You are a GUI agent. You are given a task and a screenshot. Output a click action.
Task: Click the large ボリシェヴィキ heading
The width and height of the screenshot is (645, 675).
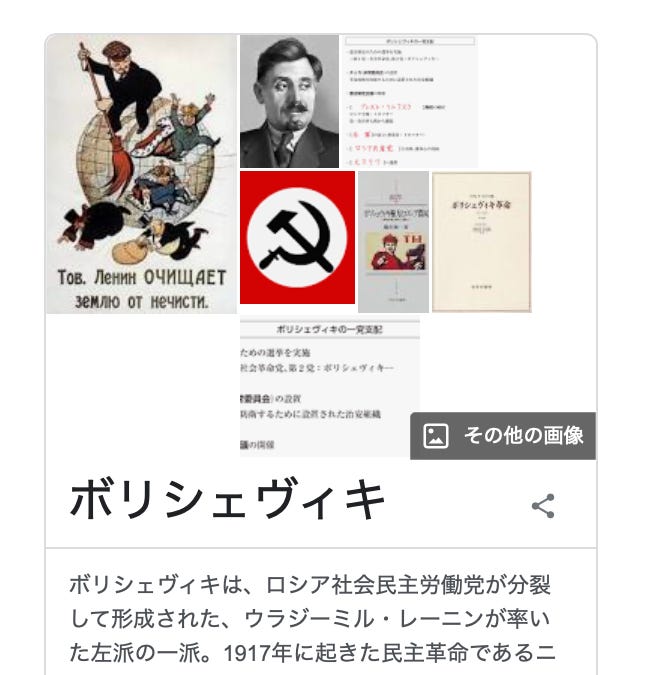228,501
